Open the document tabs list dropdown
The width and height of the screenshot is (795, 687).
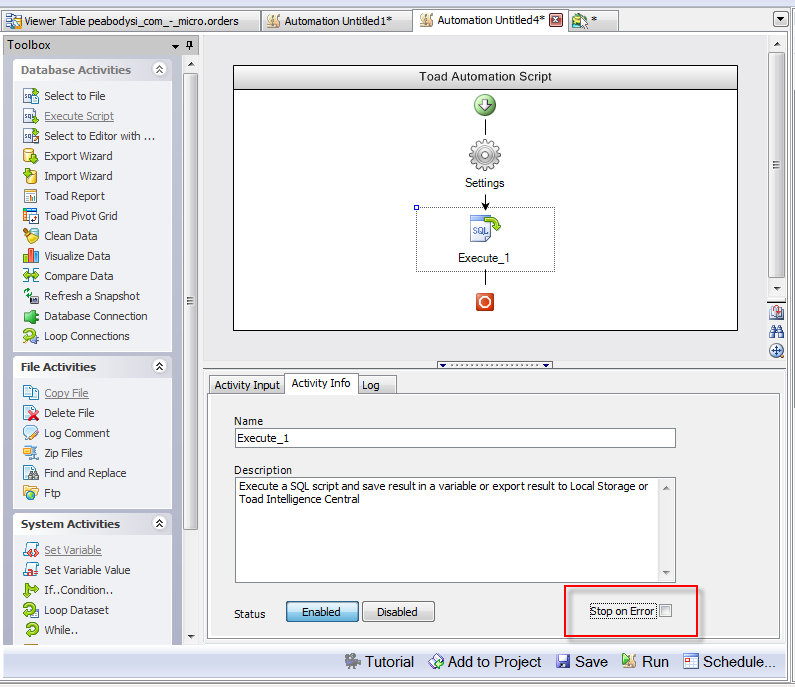point(780,20)
